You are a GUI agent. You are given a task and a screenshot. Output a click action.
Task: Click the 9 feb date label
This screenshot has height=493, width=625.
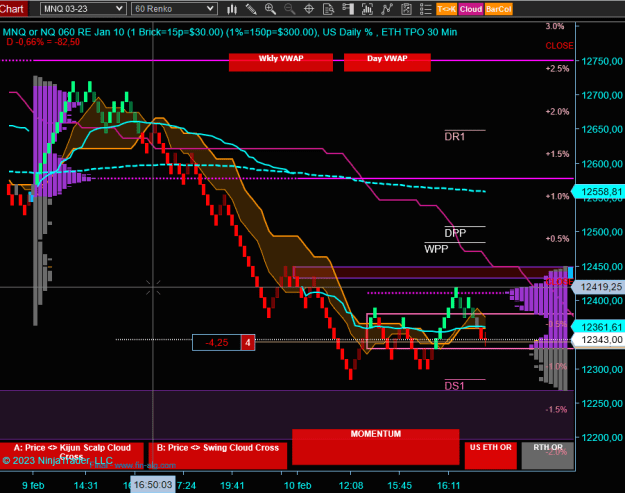coord(33,485)
